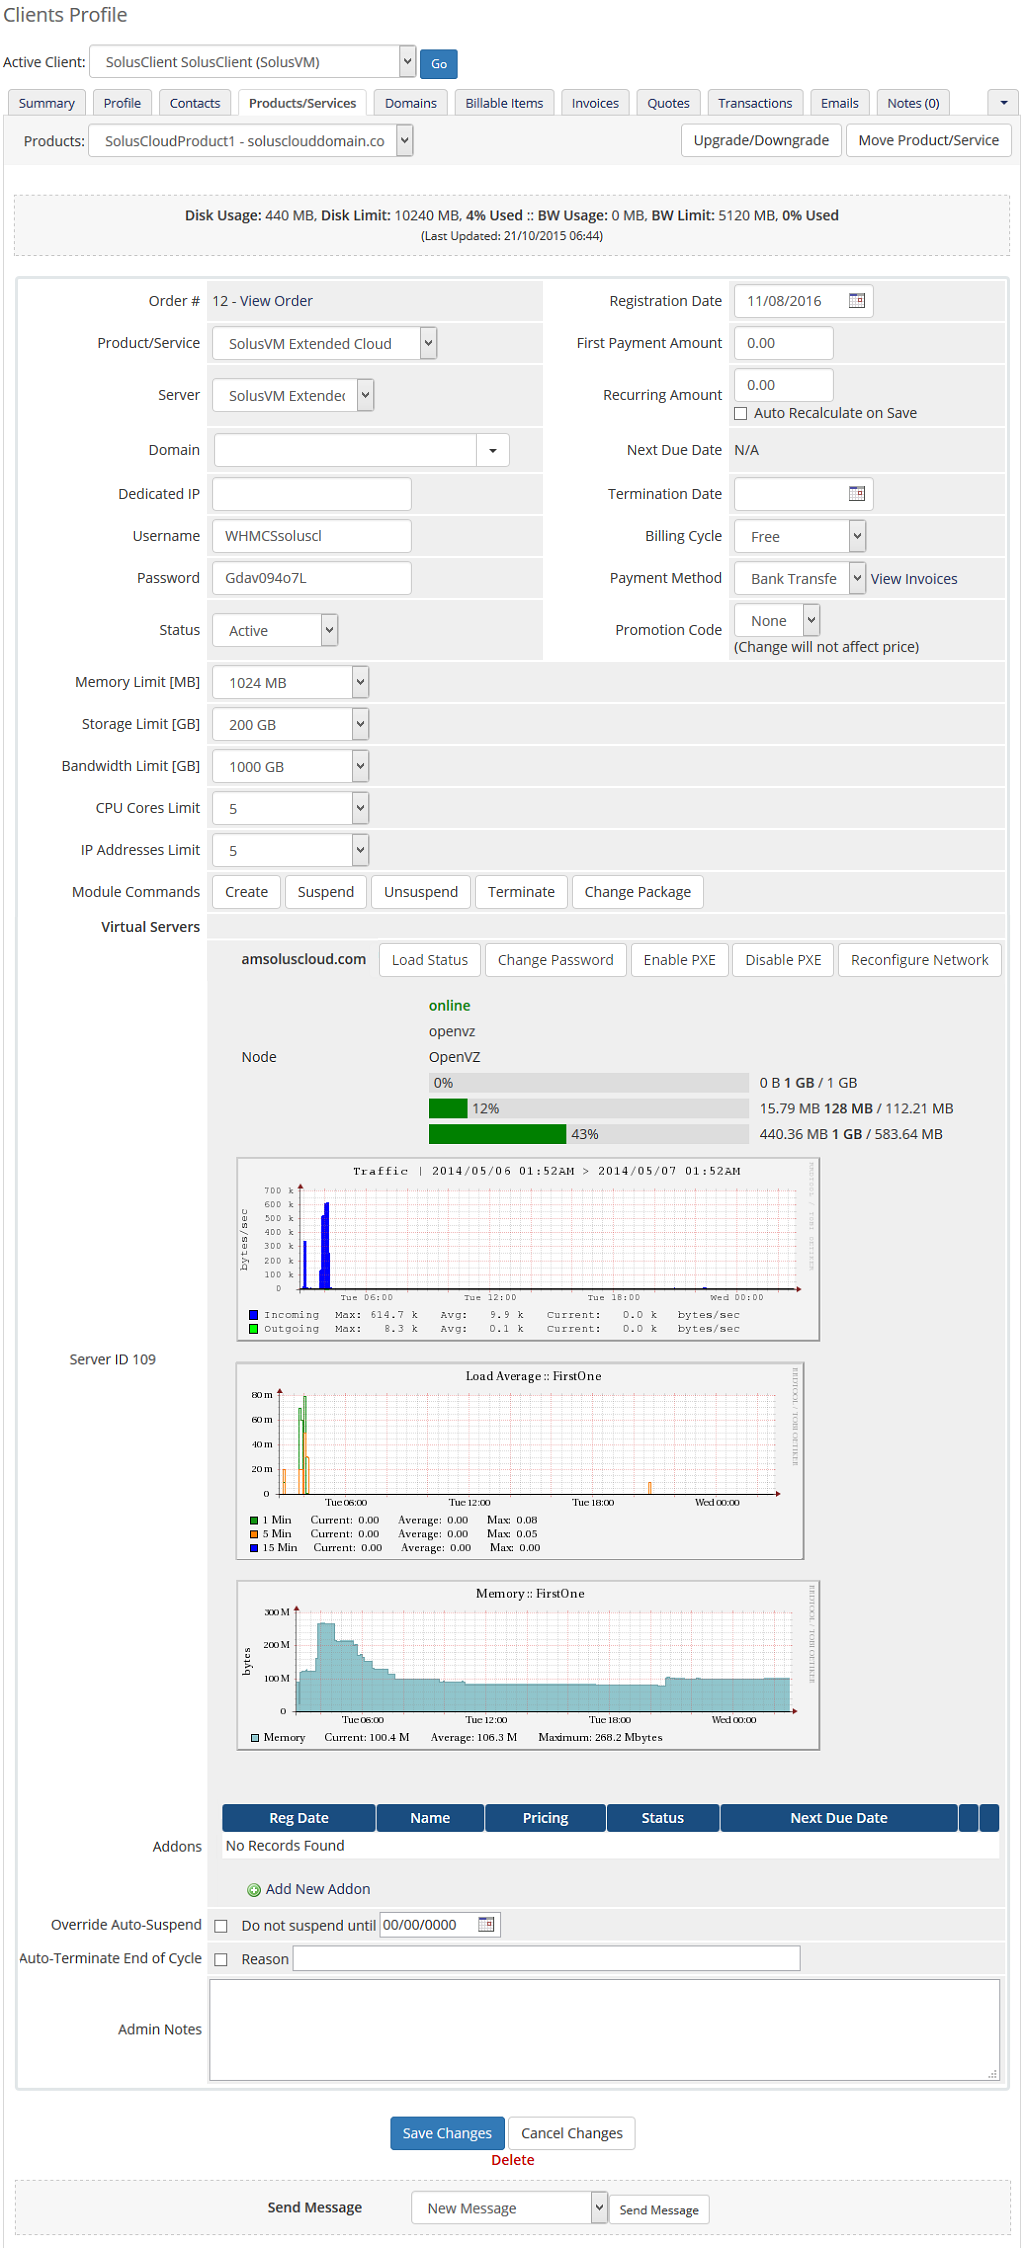This screenshot has width=1027, height=2248.
Task: Open the Invoices tab
Action: 595,103
